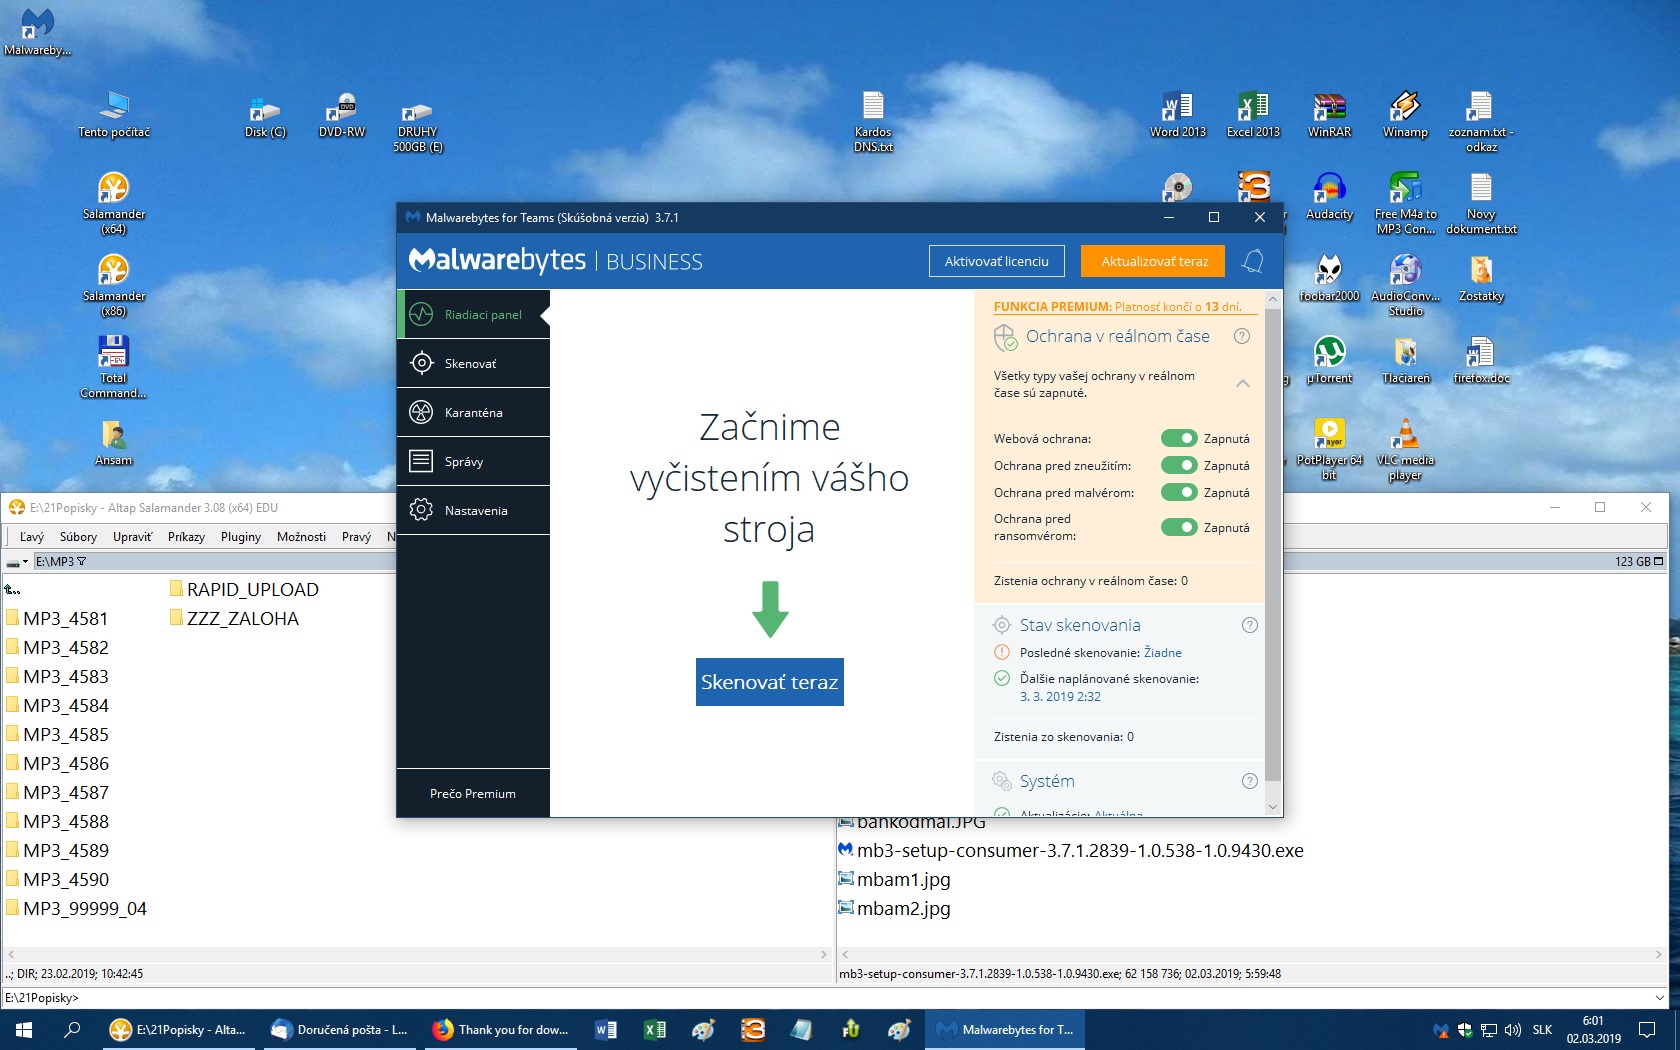Open Salamander (x64) desktop icon
The width and height of the screenshot is (1680, 1050).
tap(114, 203)
